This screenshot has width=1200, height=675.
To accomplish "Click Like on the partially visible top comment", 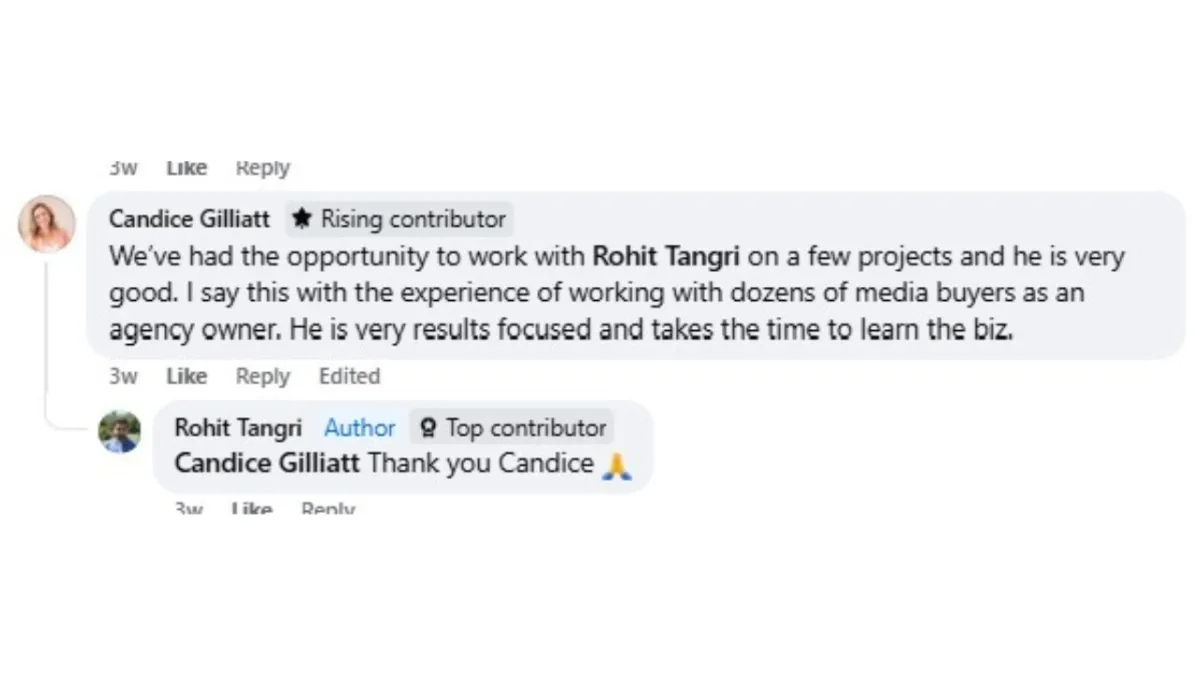I will (x=187, y=168).
